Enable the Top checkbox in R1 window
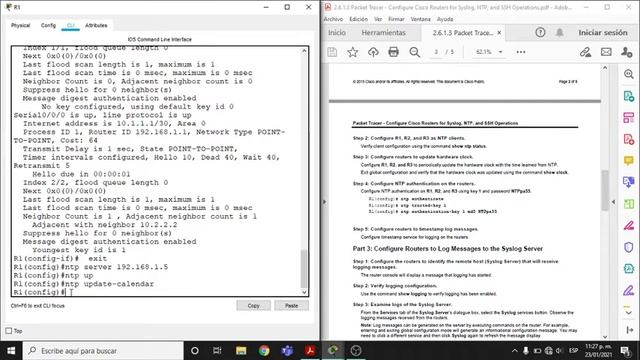Viewport: 640px width, 360px height. pos(9,331)
